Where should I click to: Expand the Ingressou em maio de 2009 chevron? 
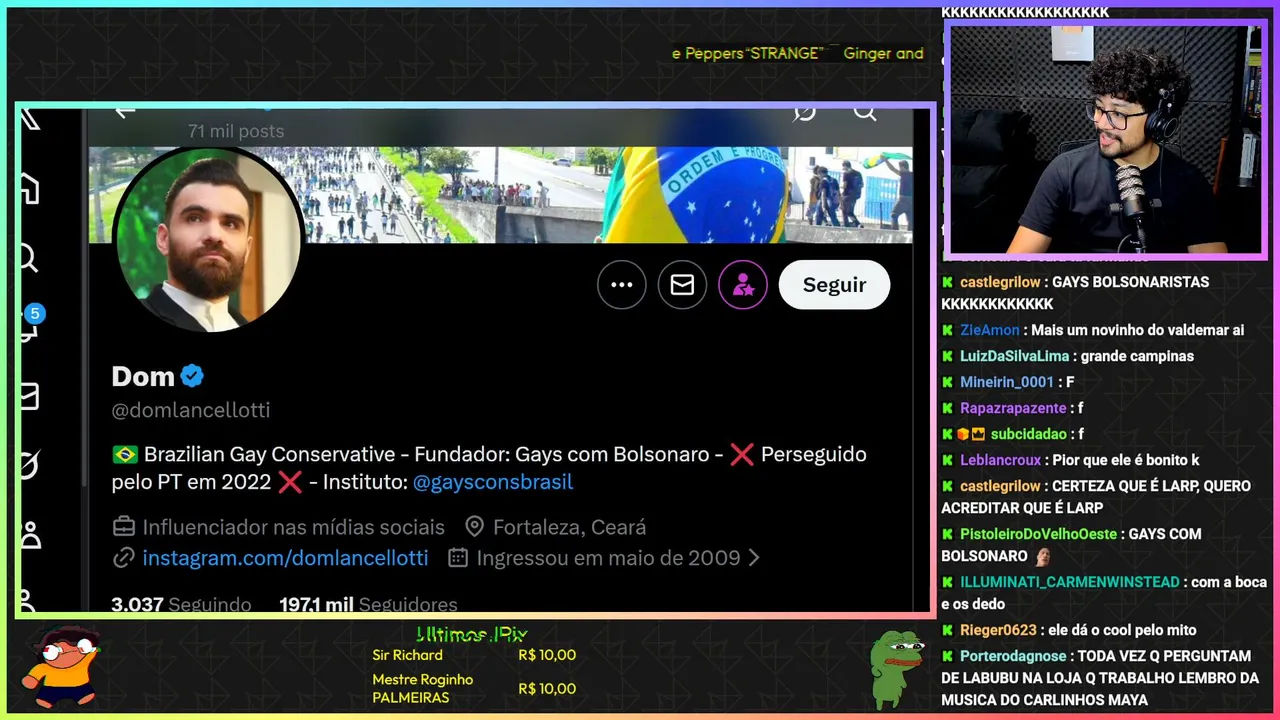click(x=754, y=558)
